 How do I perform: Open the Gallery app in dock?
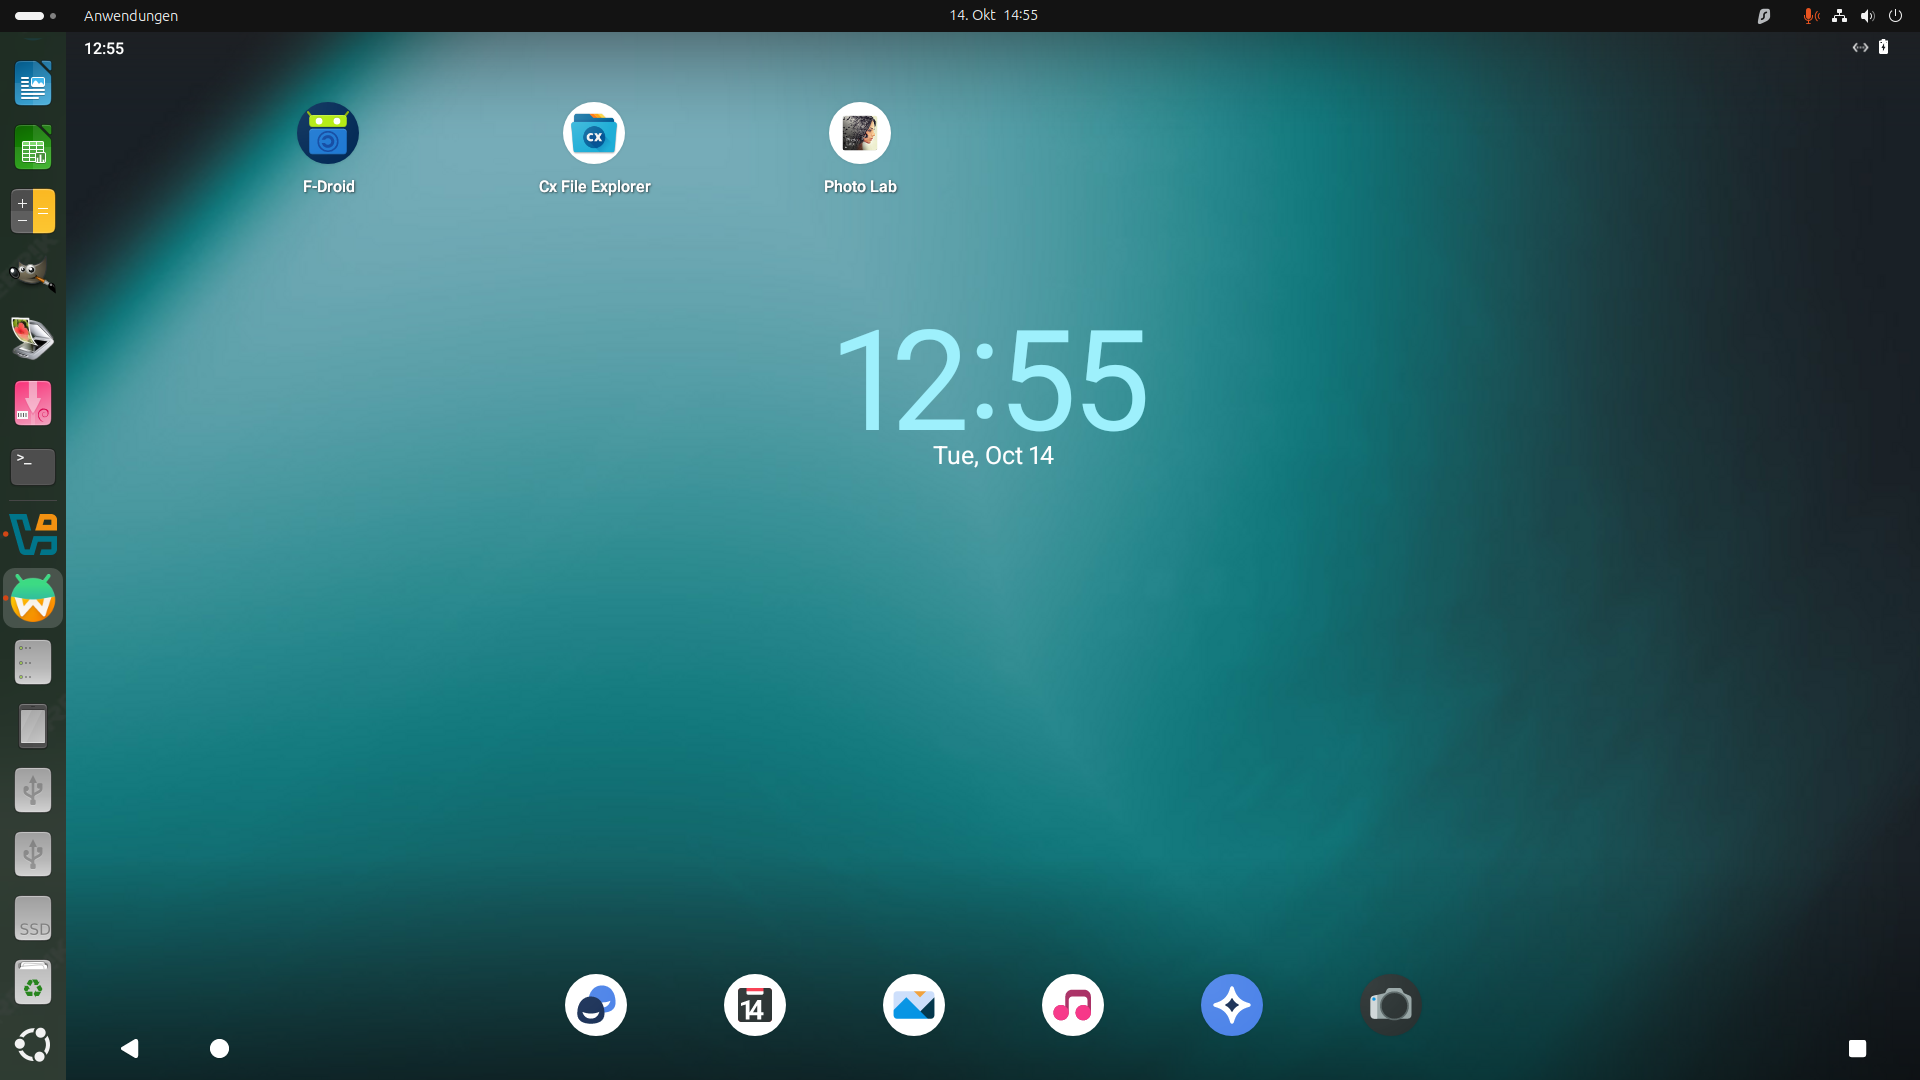click(914, 1005)
